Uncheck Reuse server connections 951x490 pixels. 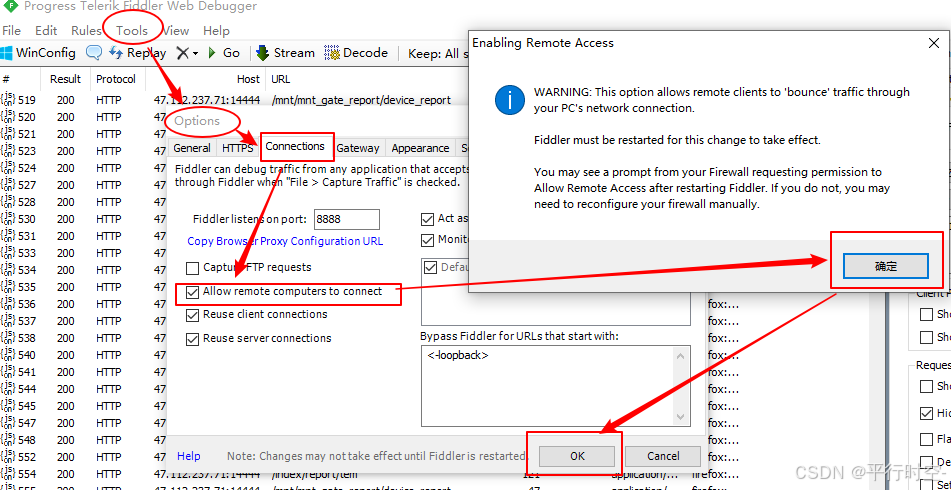click(192, 339)
